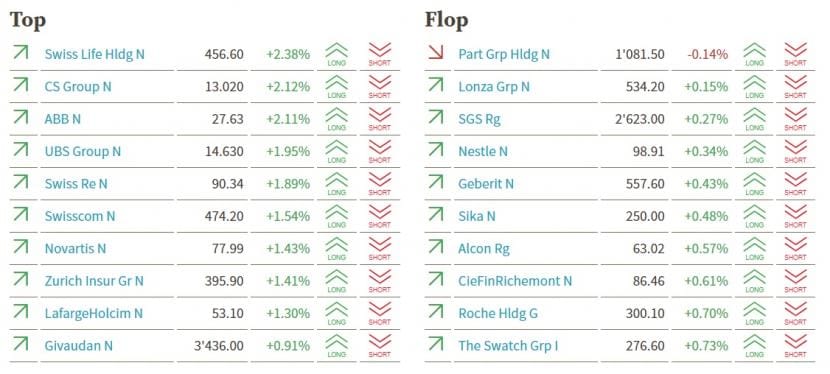Open the Lonza Grp N link
This screenshot has height=374, width=830.
click(x=494, y=87)
